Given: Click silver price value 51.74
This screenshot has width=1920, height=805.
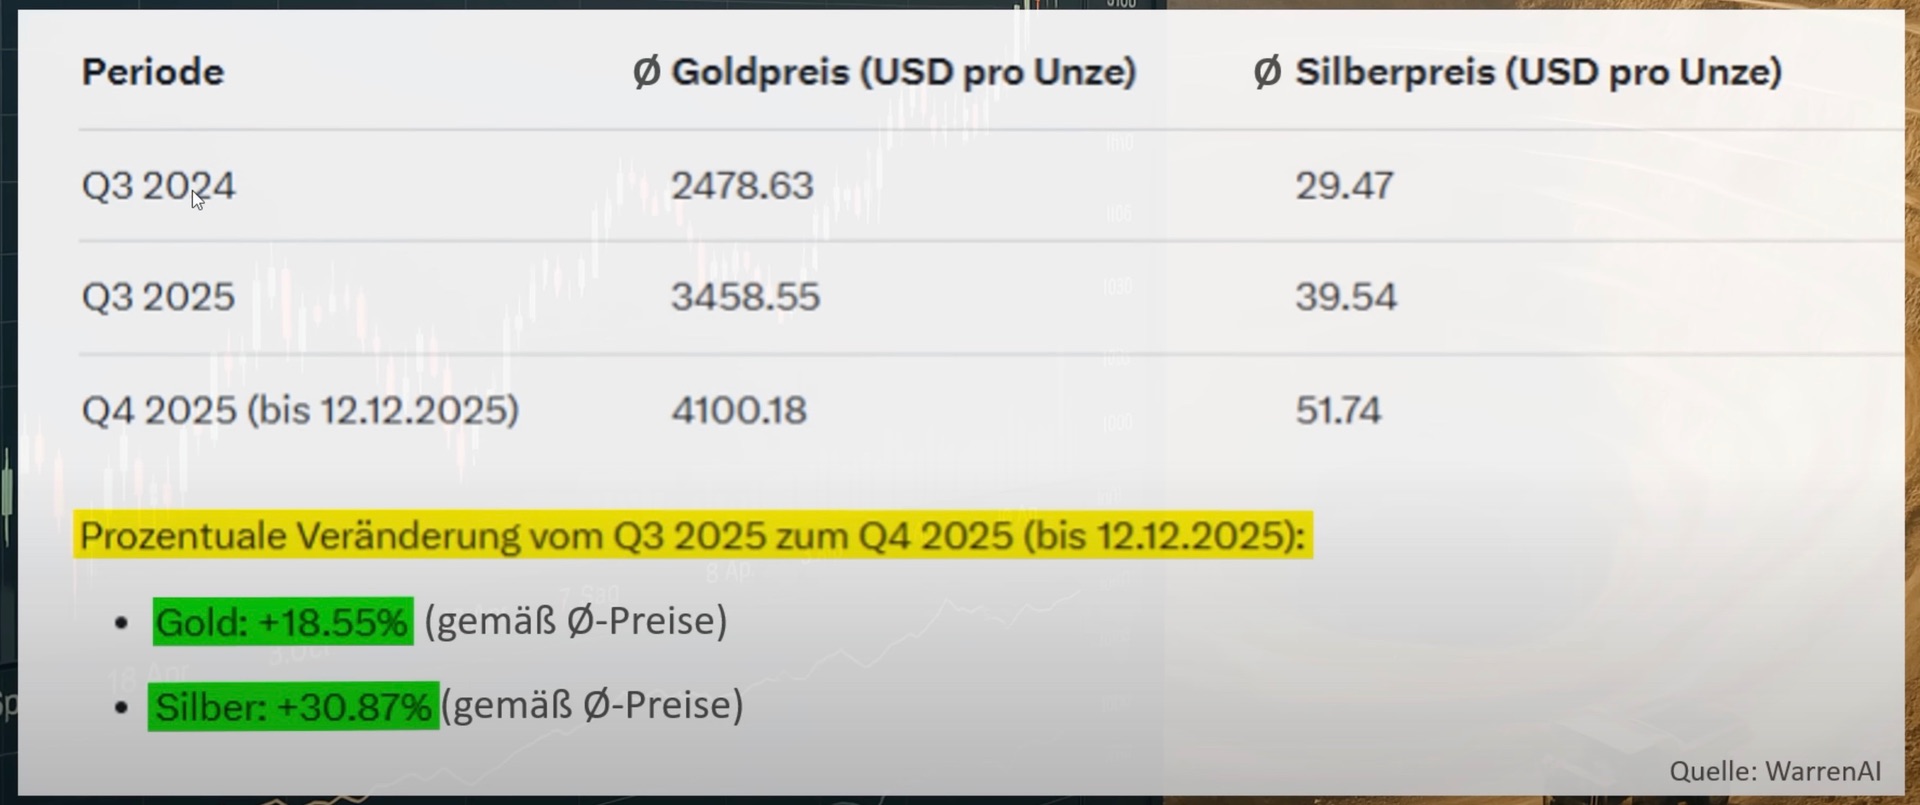Looking at the screenshot, I should tap(1338, 410).
